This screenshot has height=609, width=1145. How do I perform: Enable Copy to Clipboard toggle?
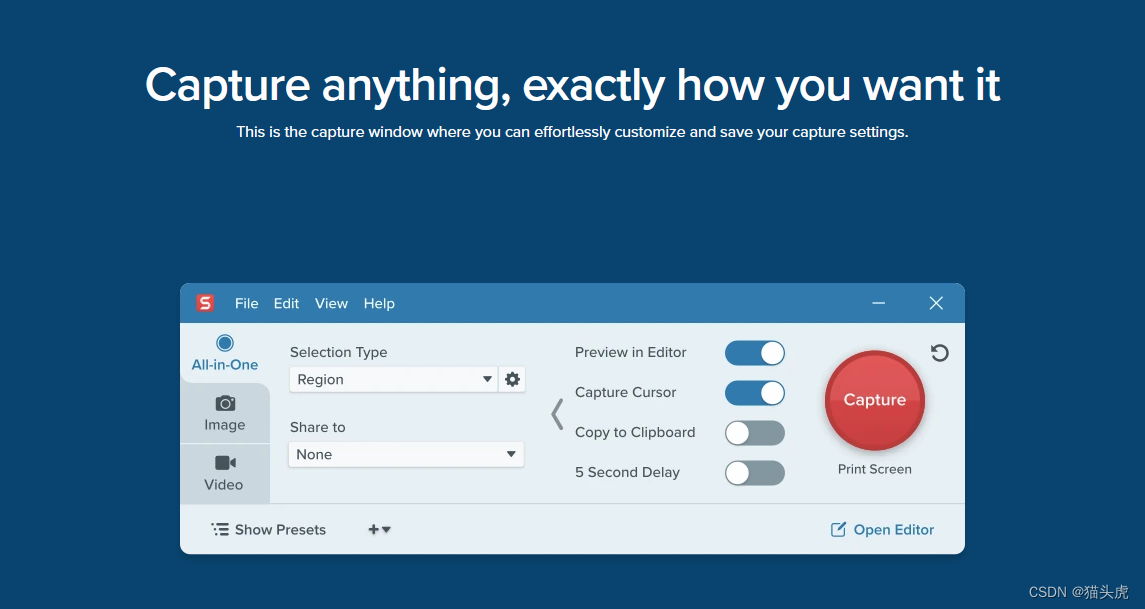[x=754, y=433]
